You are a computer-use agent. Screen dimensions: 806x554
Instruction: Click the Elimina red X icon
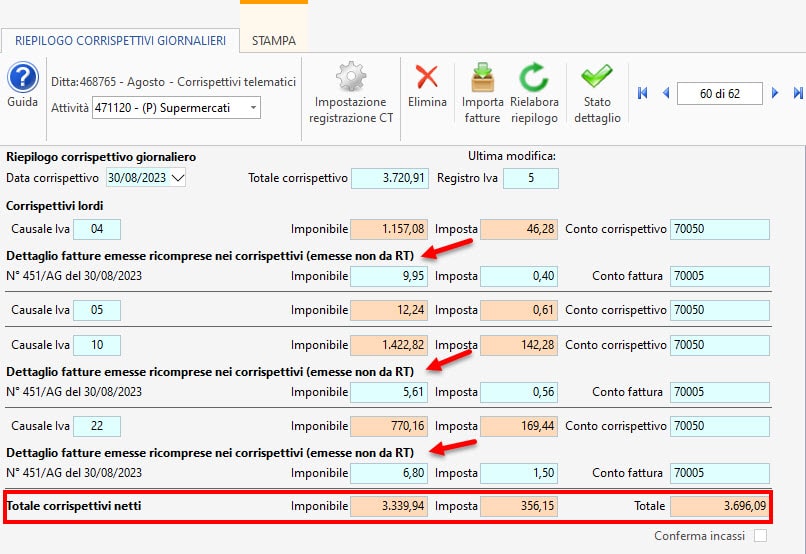click(427, 78)
